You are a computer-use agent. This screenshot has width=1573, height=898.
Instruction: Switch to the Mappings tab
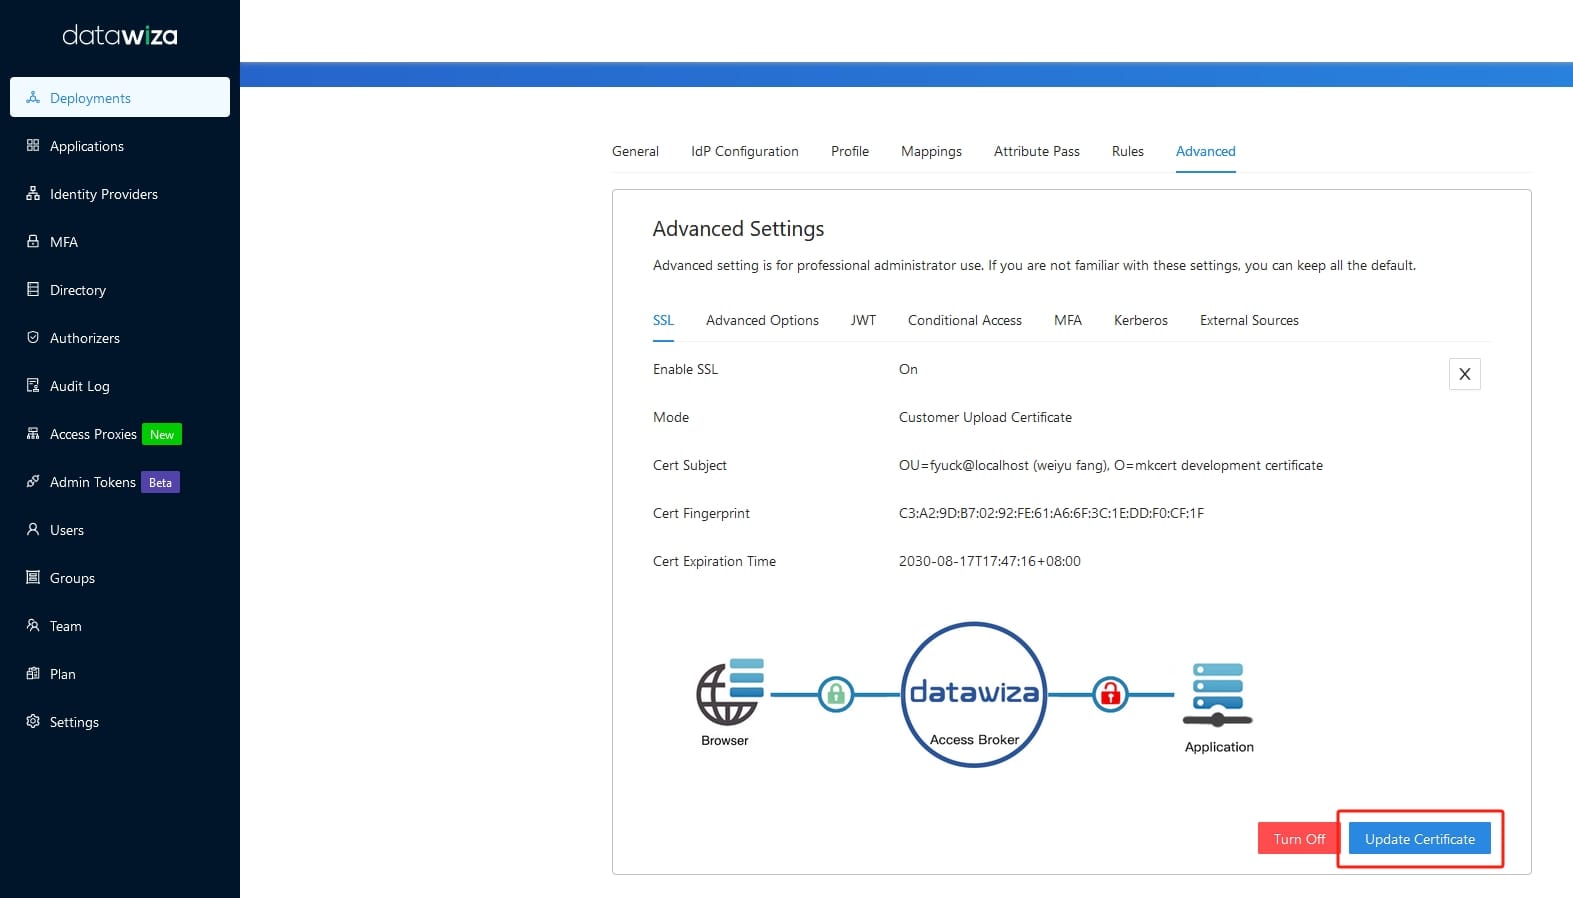tap(931, 151)
